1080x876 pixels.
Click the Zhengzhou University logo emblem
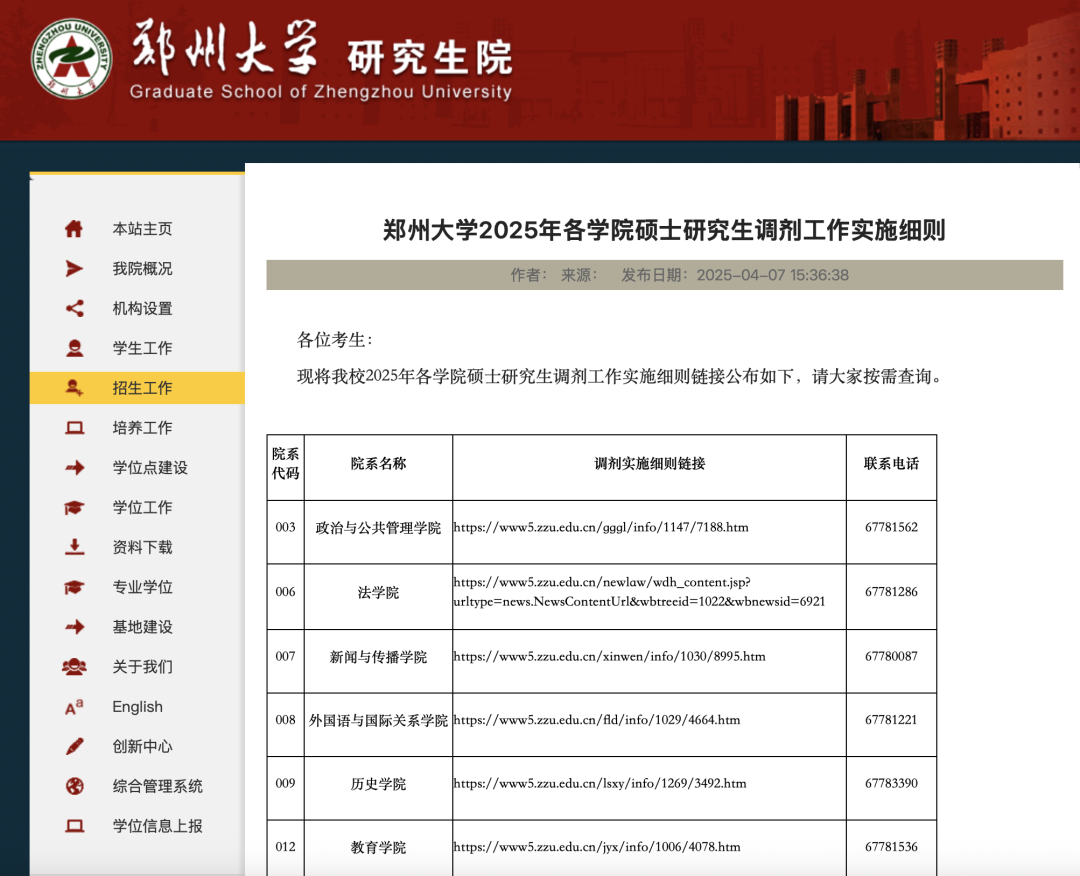71,59
